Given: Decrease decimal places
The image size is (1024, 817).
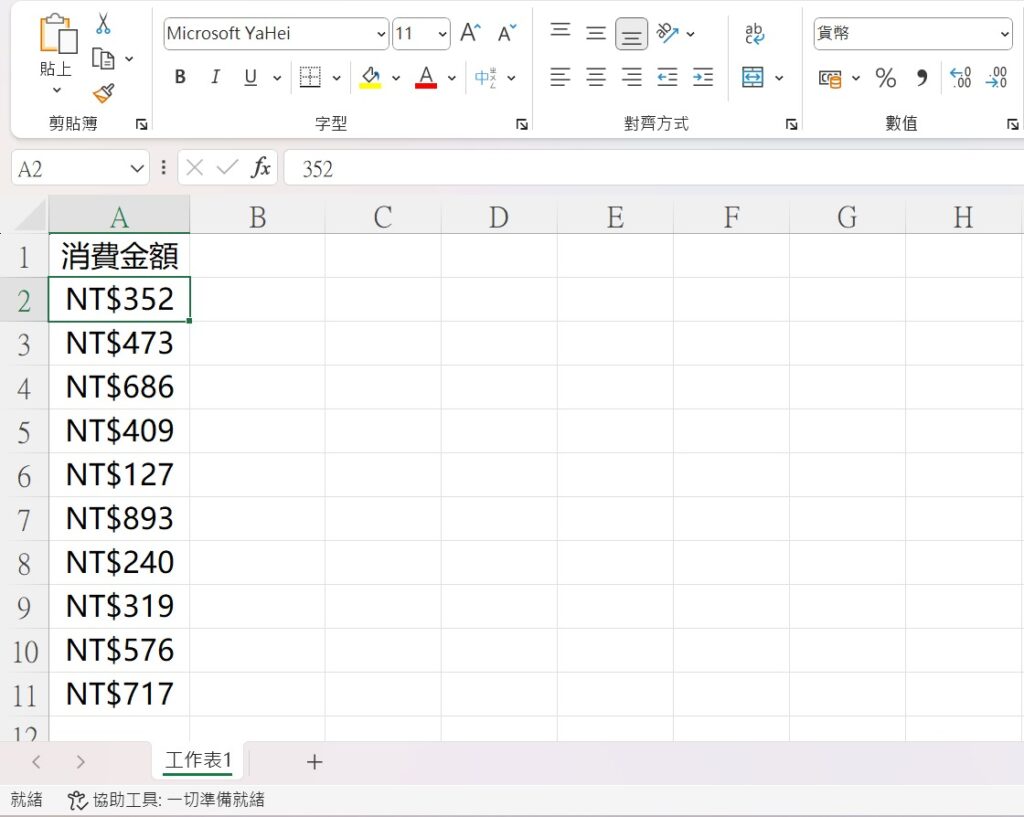Looking at the screenshot, I should pos(997,77).
